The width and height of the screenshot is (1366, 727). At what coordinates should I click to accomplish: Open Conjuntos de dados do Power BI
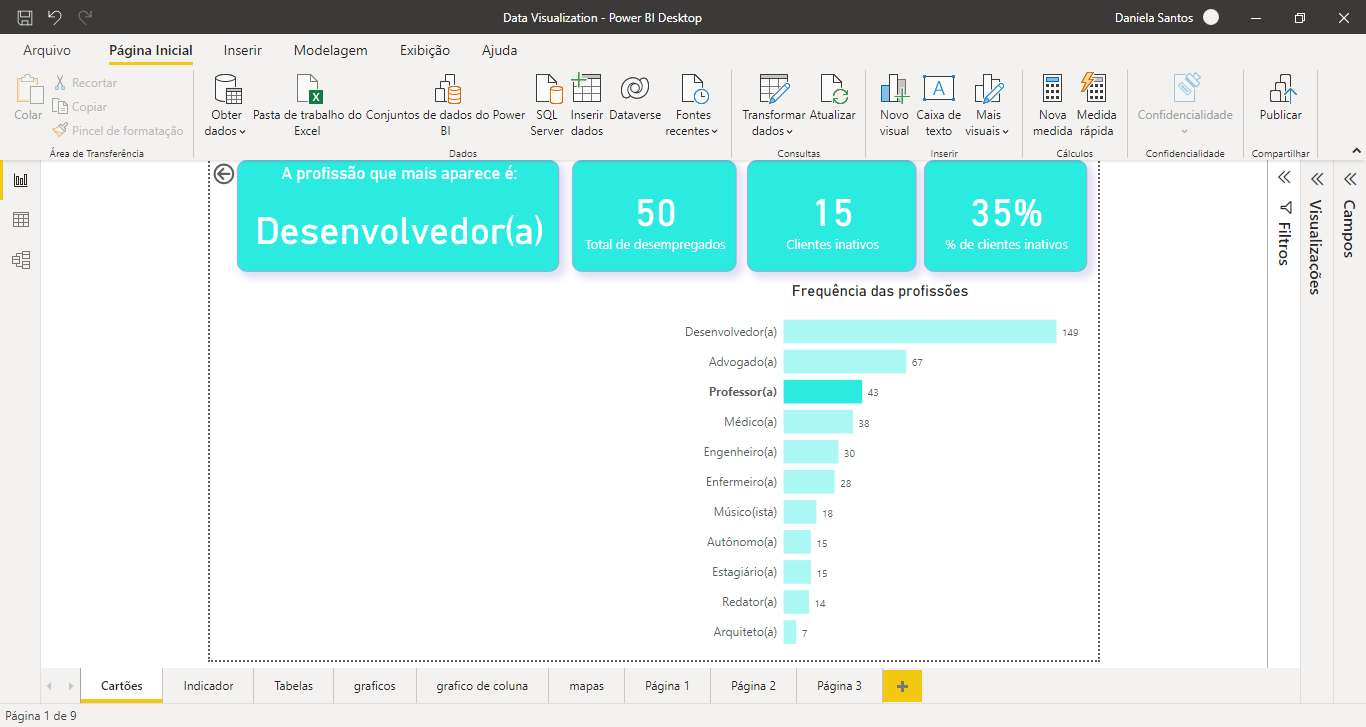click(446, 105)
